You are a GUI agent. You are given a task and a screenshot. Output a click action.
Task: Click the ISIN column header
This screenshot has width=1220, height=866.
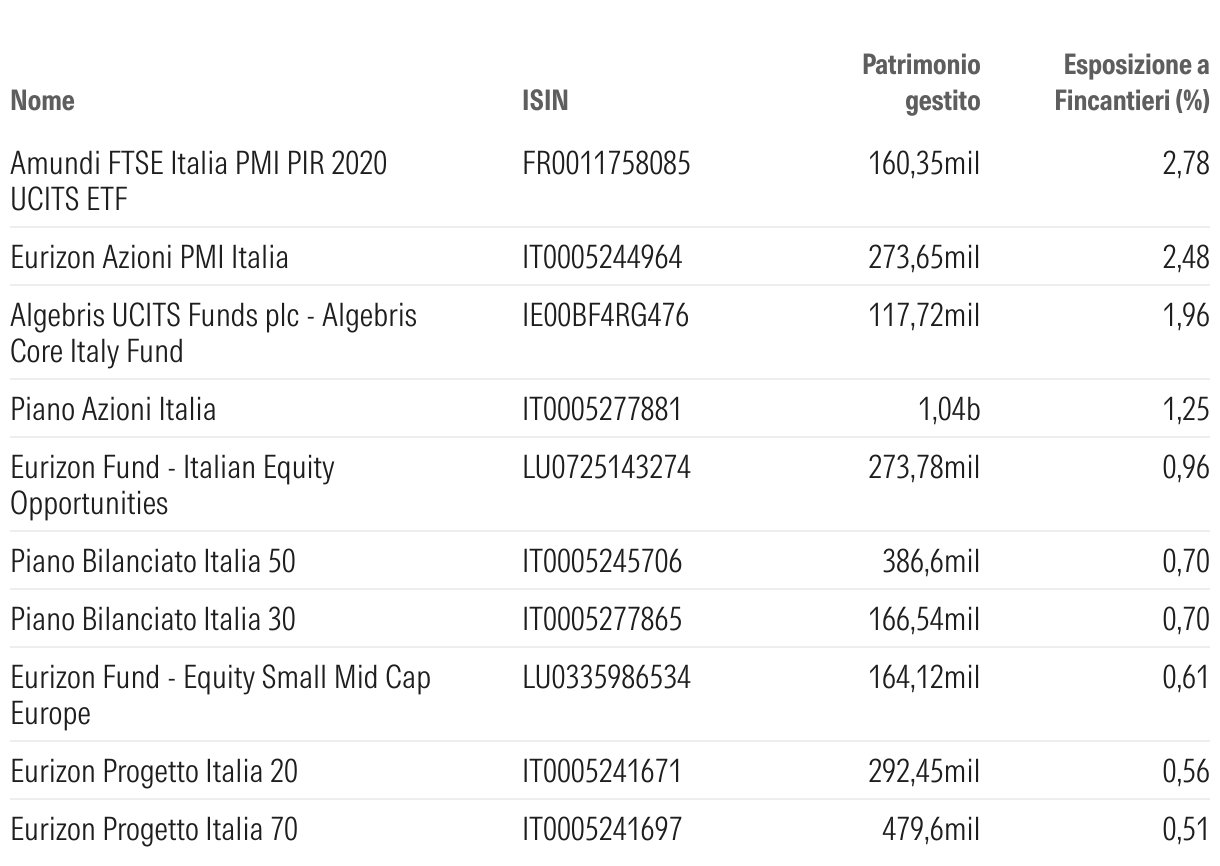[x=546, y=101]
